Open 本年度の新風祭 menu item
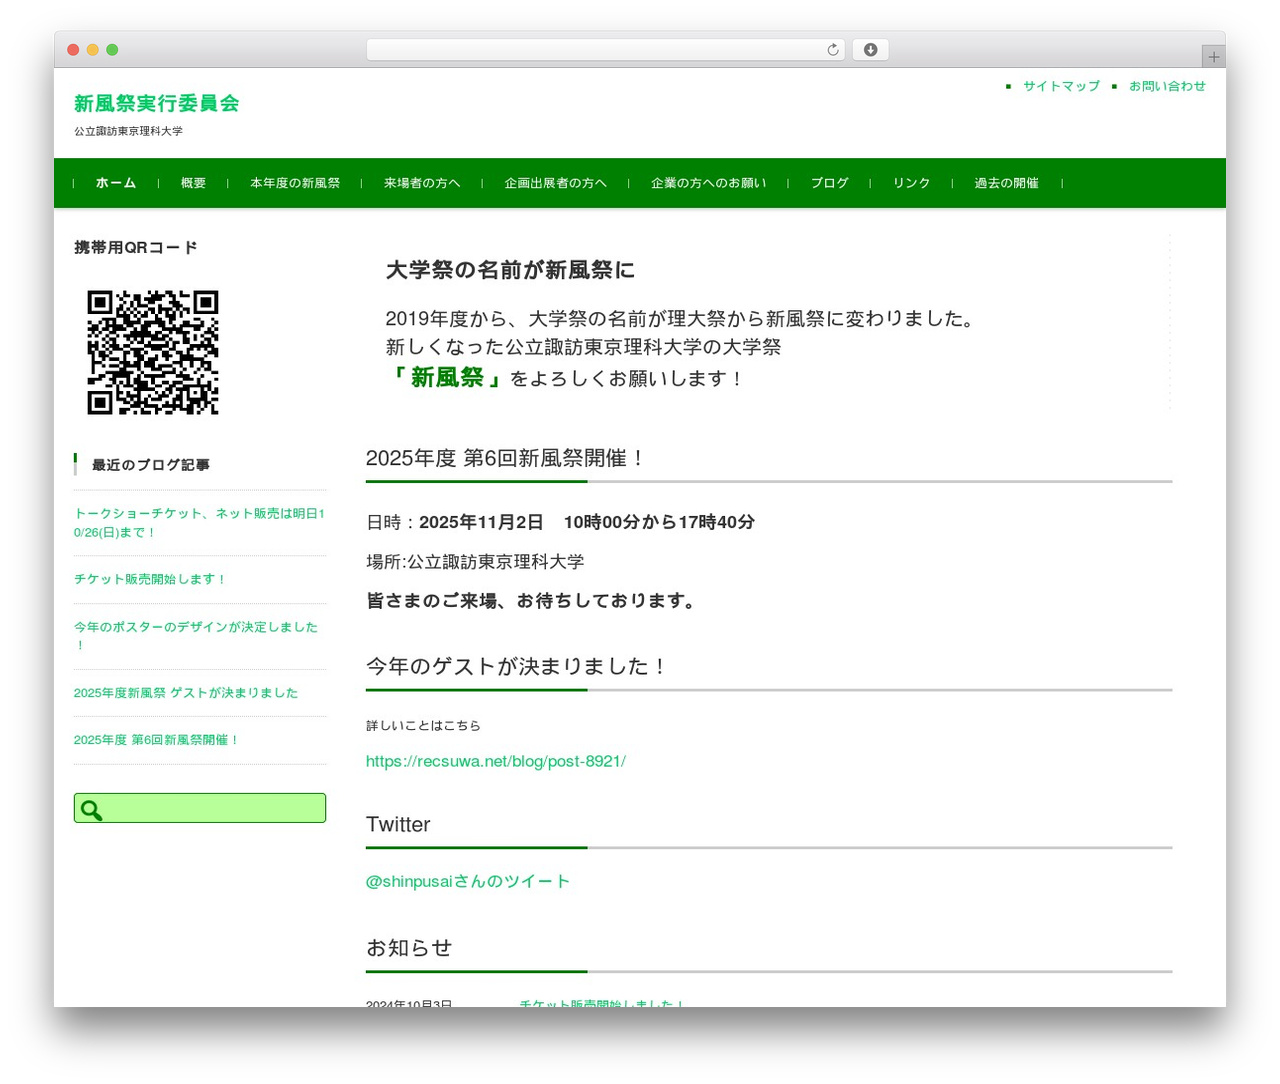The image size is (1280, 1084). pos(295,183)
